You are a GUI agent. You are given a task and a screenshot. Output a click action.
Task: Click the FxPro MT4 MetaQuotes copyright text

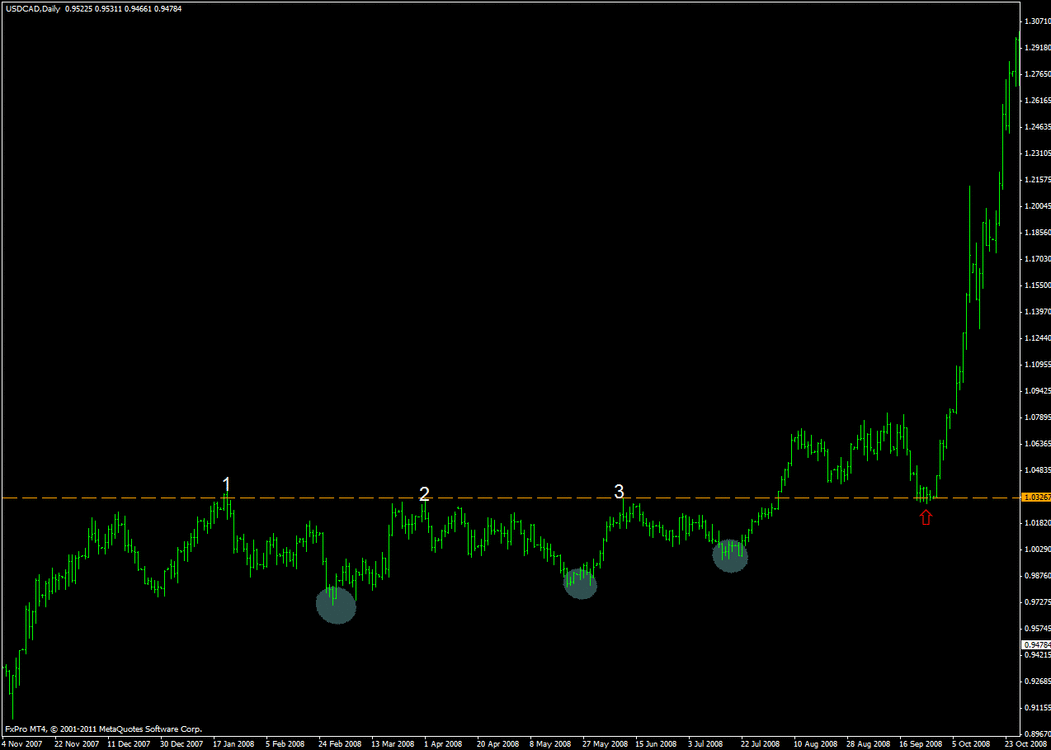coord(103,729)
